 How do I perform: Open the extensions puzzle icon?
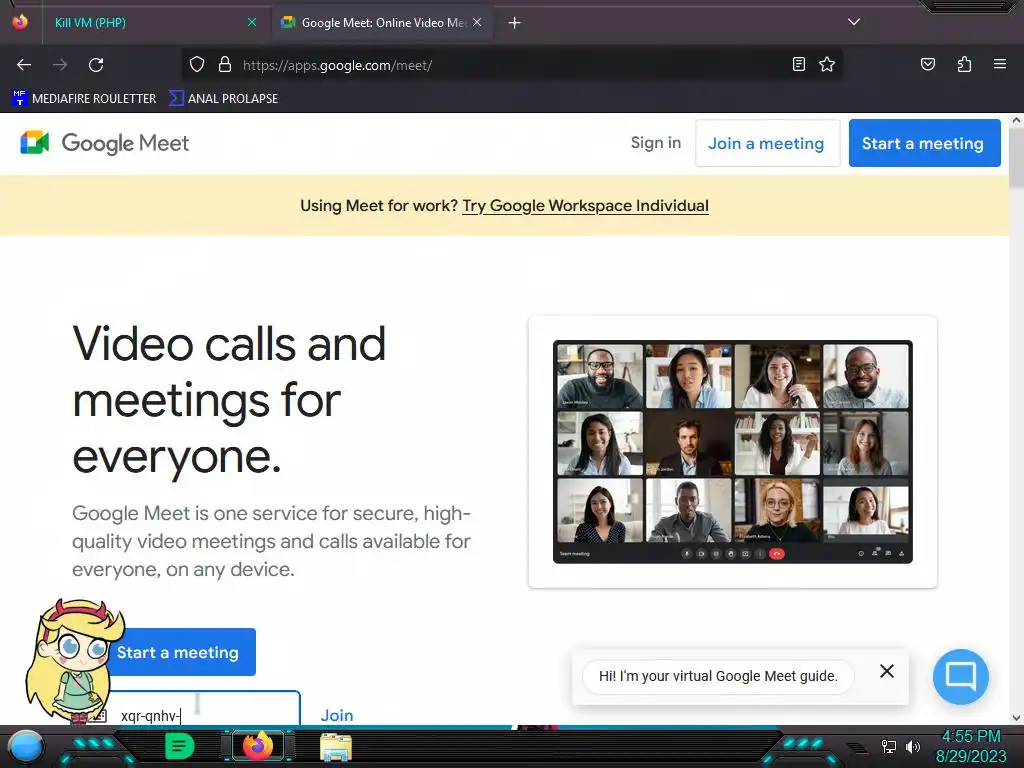pyautogui.click(x=964, y=65)
